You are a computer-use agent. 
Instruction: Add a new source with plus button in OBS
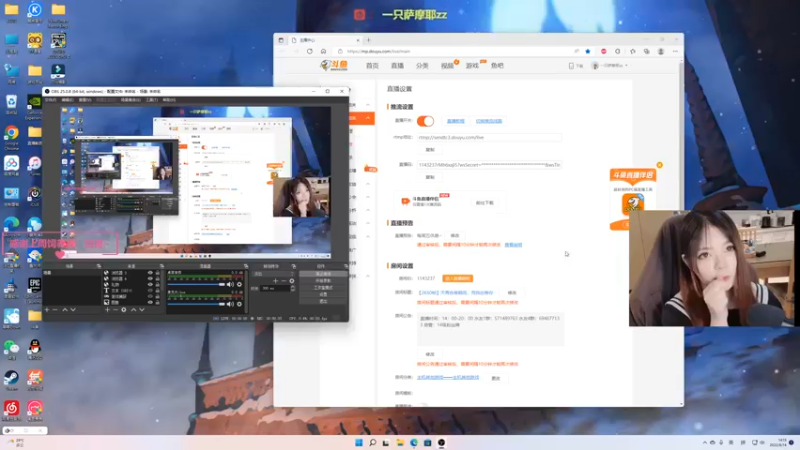pyautogui.click(x=107, y=309)
